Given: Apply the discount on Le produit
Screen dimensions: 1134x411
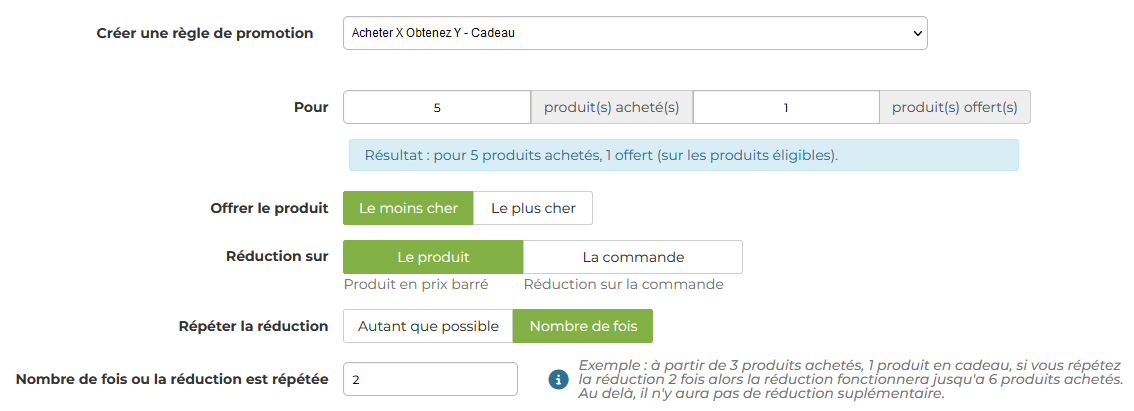Looking at the screenshot, I should (x=433, y=257).
